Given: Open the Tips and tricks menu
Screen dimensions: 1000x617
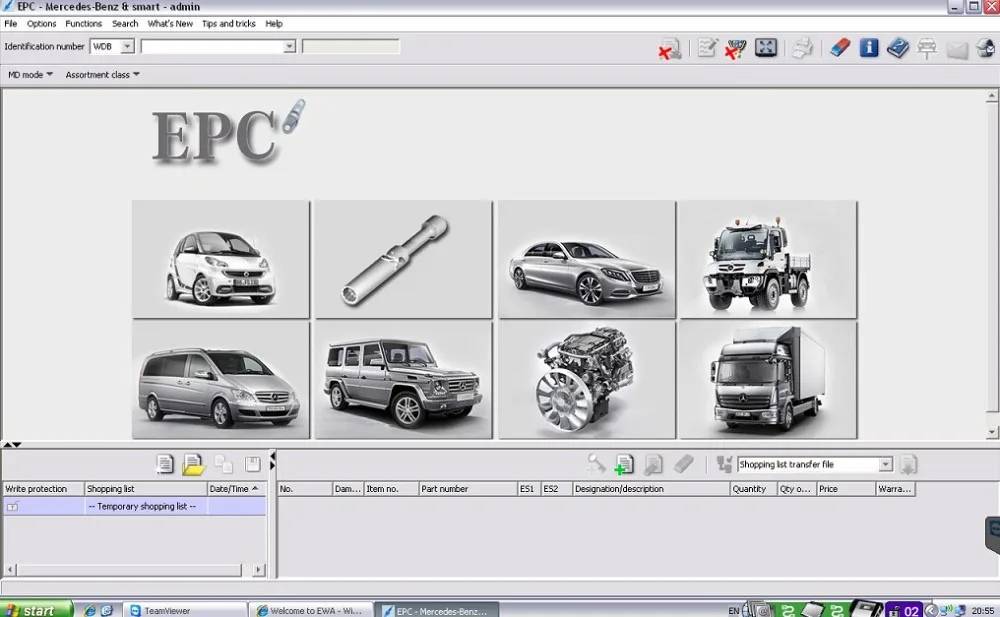Looking at the screenshot, I should (228, 23).
